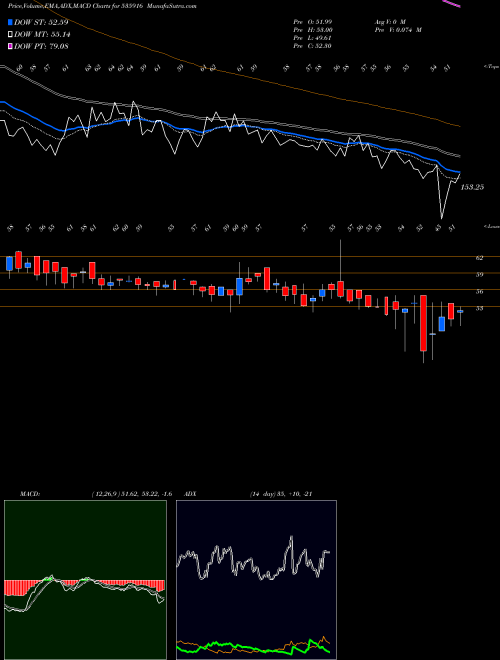Click the Avg V: 0 M text
The height and width of the screenshot is (660, 500).
(390, 21)
